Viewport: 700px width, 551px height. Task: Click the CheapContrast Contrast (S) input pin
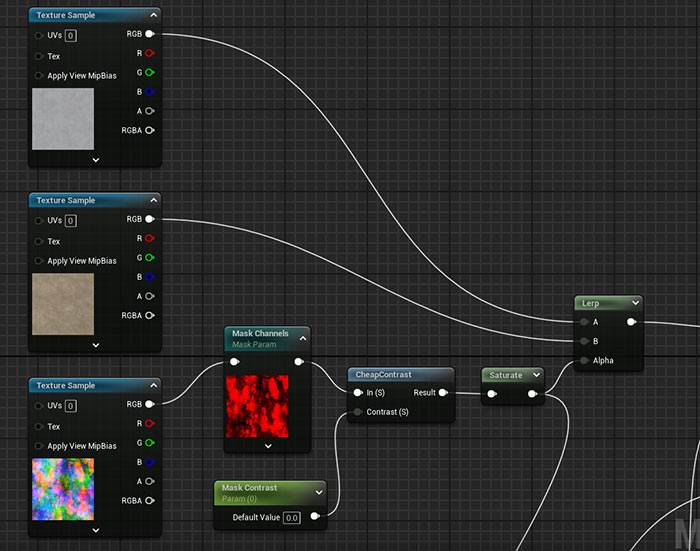357,412
